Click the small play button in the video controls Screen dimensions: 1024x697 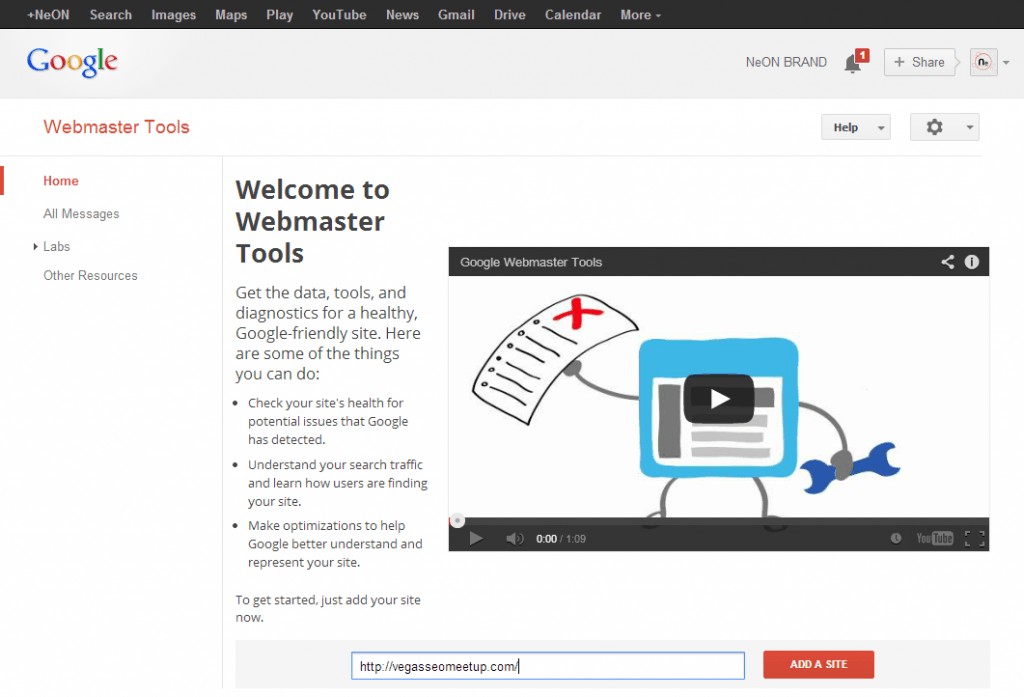[x=476, y=538]
